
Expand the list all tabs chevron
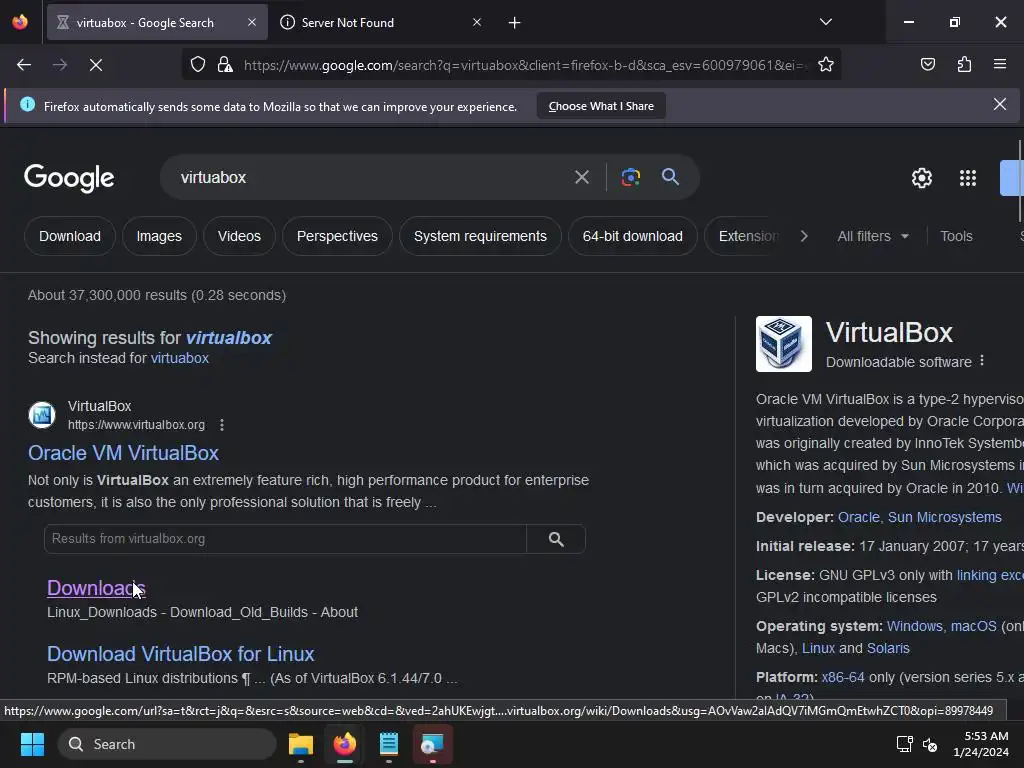tap(825, 22)
